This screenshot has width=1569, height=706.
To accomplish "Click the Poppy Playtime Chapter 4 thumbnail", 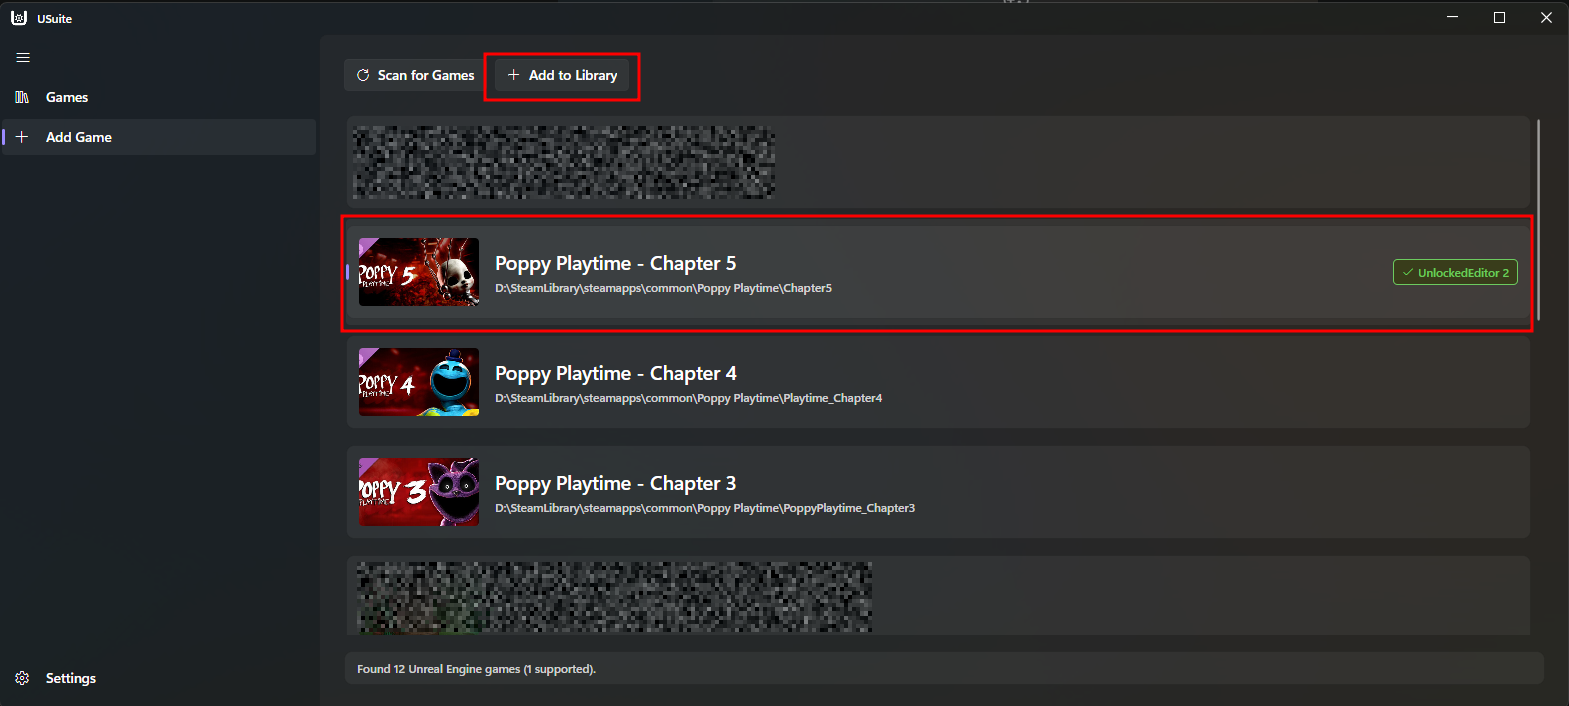I will (x=419, y=382).
